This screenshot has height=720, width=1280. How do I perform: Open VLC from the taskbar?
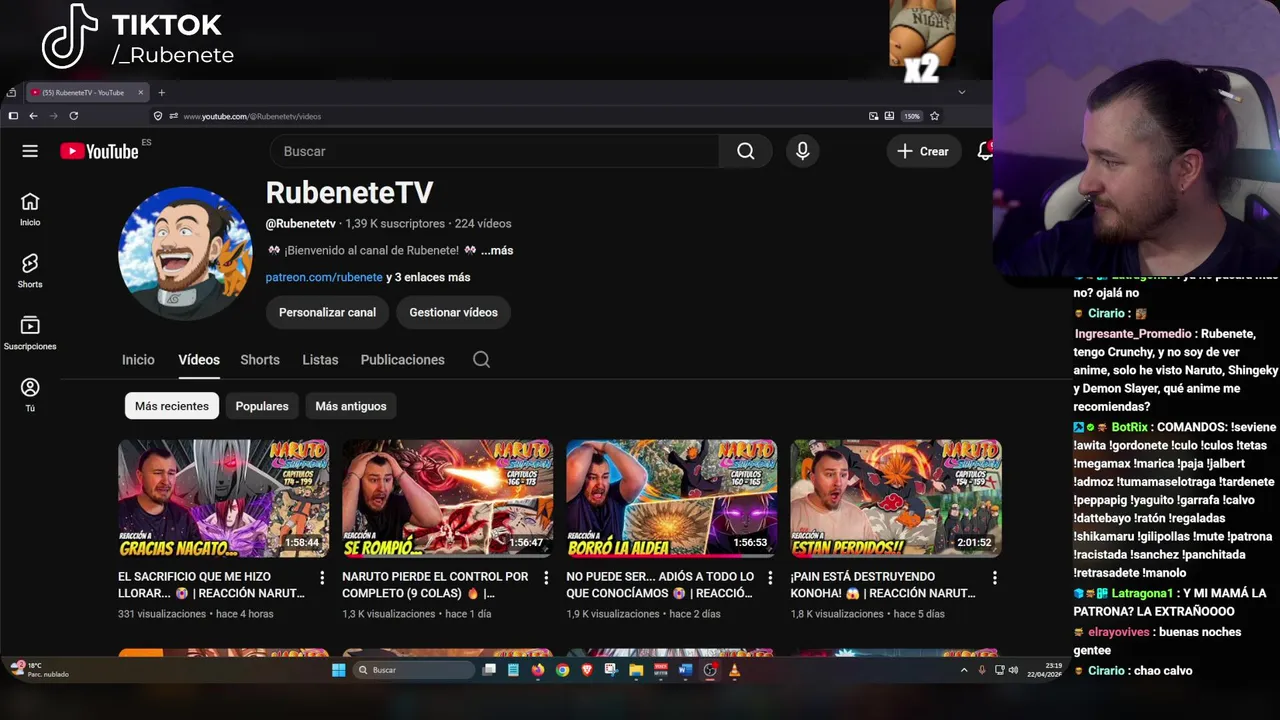[x=734, y=670]
